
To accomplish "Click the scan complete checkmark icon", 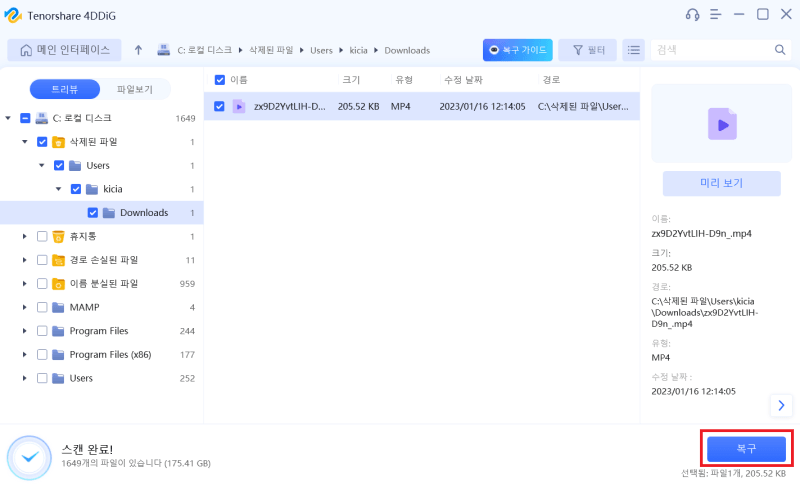I will pos(30,457).
